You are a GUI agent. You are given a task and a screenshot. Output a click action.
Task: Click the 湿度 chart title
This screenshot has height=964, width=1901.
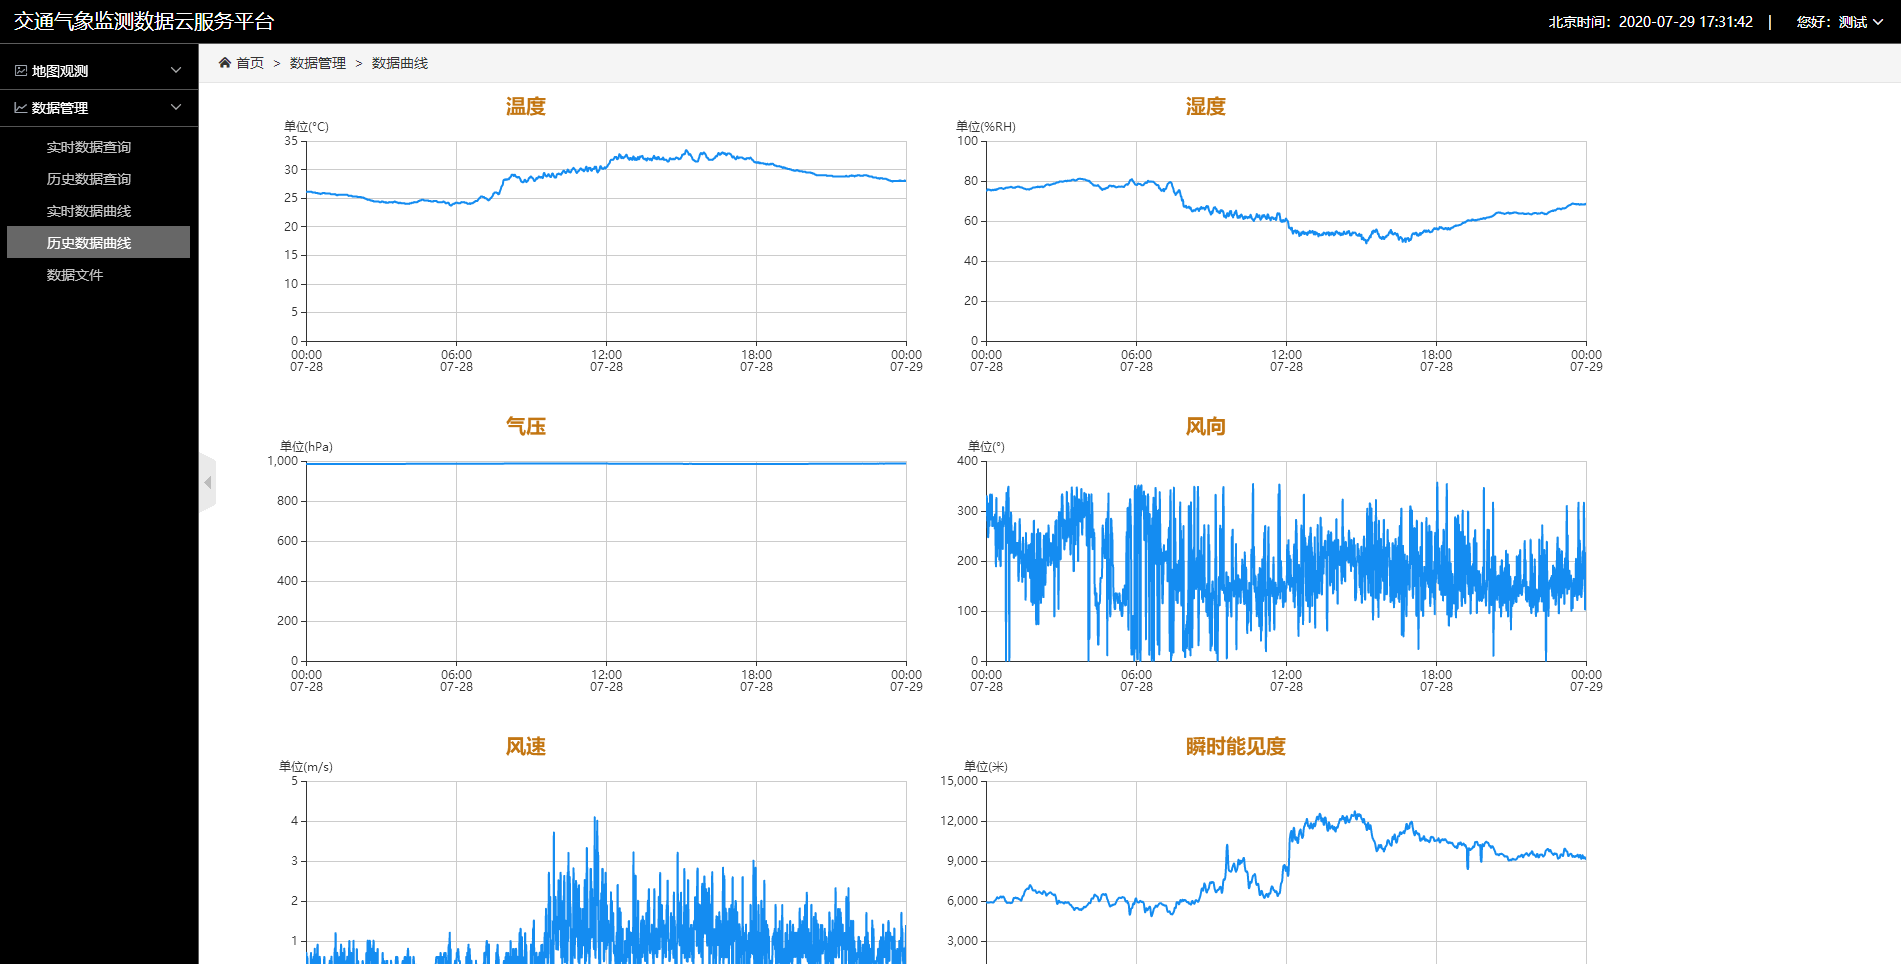tap(1206, 106)
